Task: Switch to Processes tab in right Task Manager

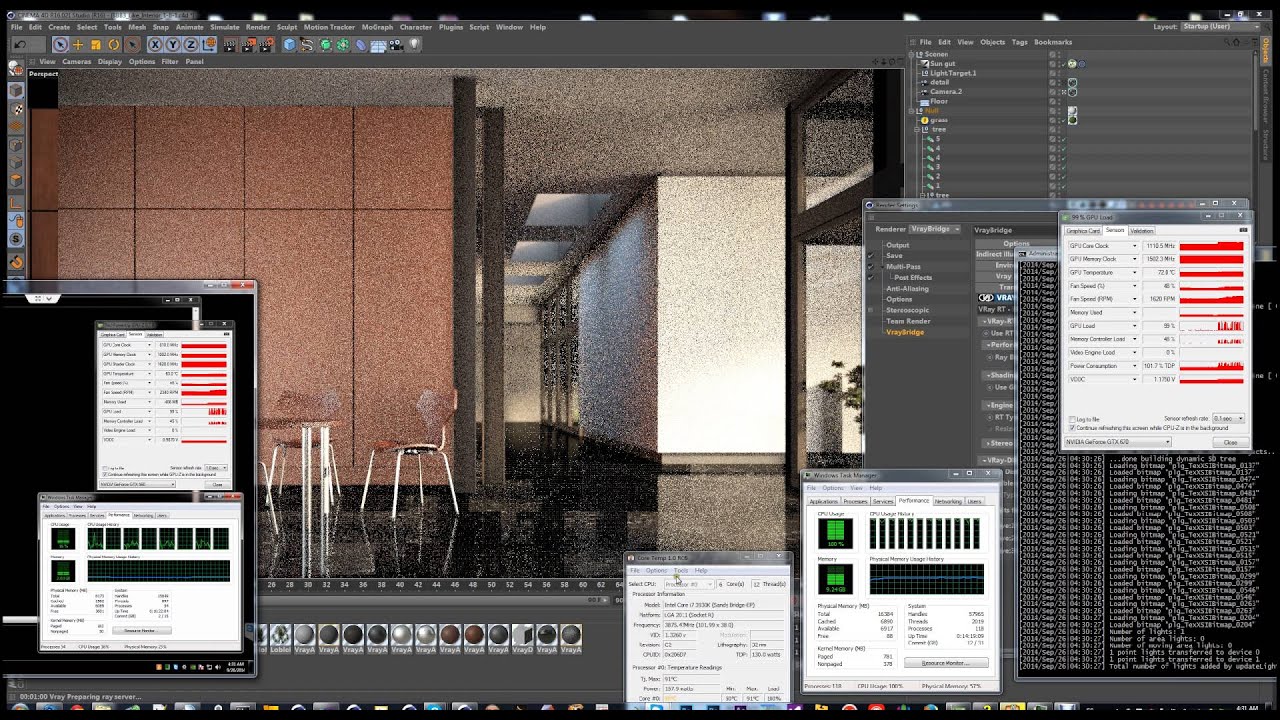Action: [855, 501]
